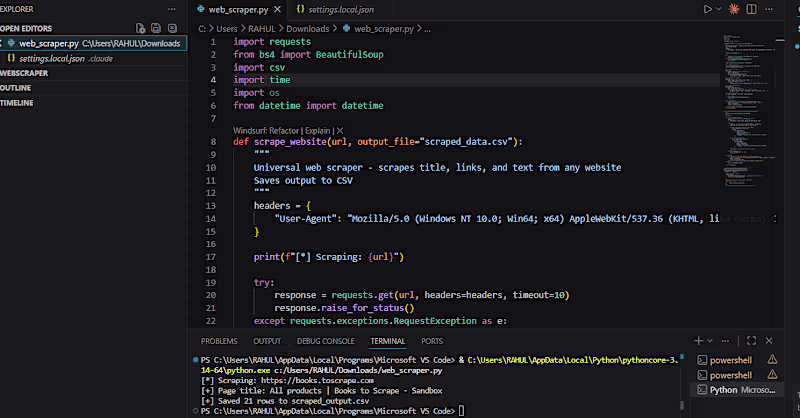Click the Windsurf Explain code lens
800x418 pixels.
[317, 131]
